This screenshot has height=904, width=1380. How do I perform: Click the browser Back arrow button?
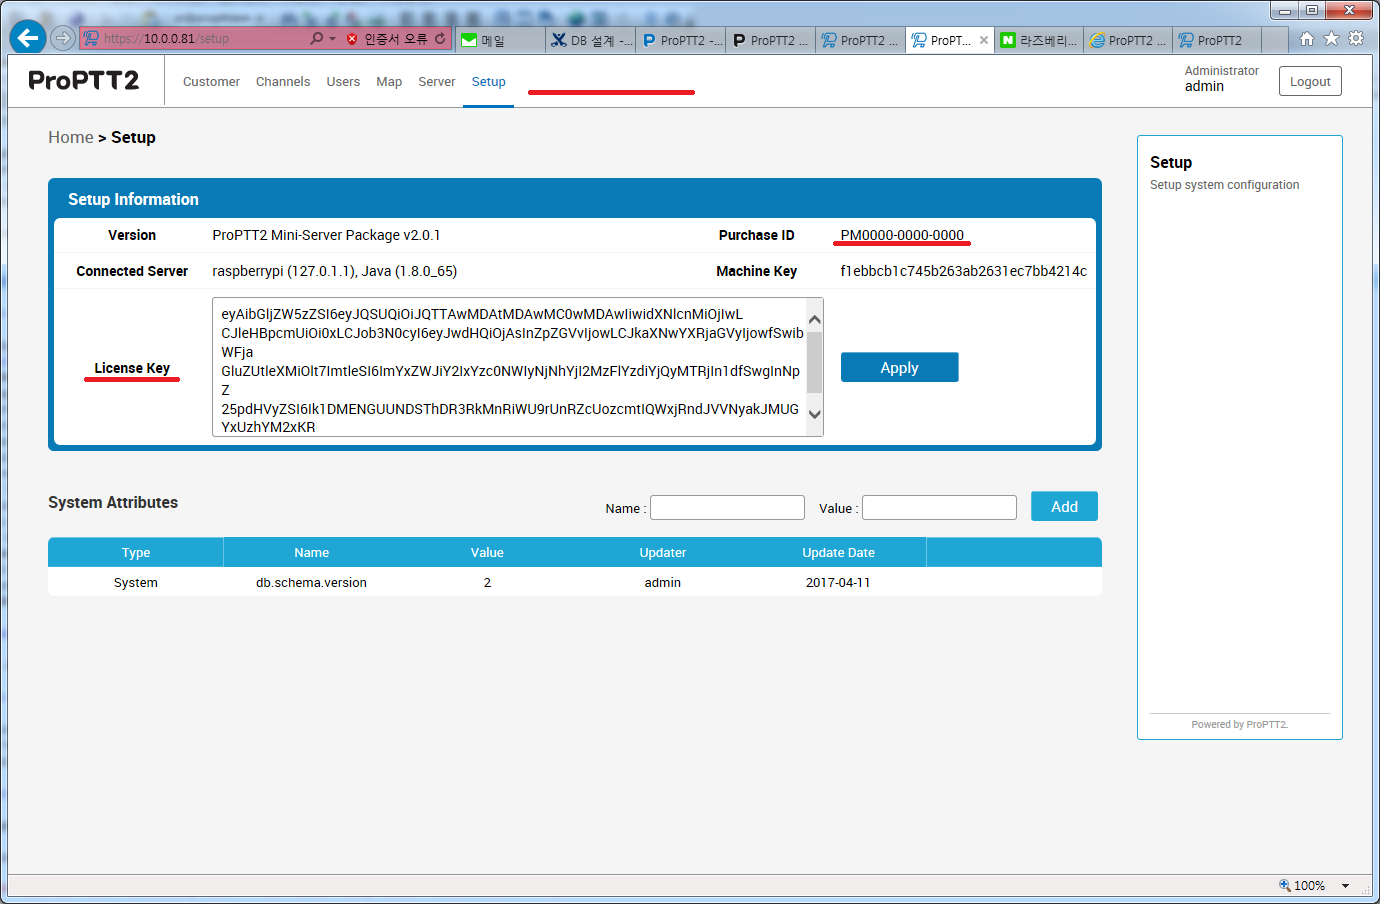coord(28,38)
